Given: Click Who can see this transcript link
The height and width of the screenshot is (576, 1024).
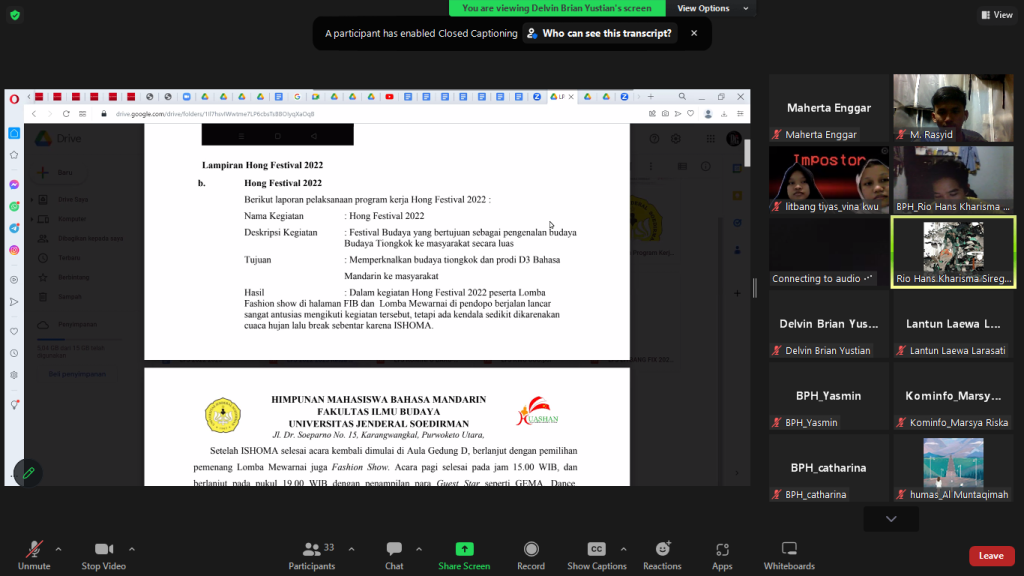Looking at the screenshot, I should [600, 33].
